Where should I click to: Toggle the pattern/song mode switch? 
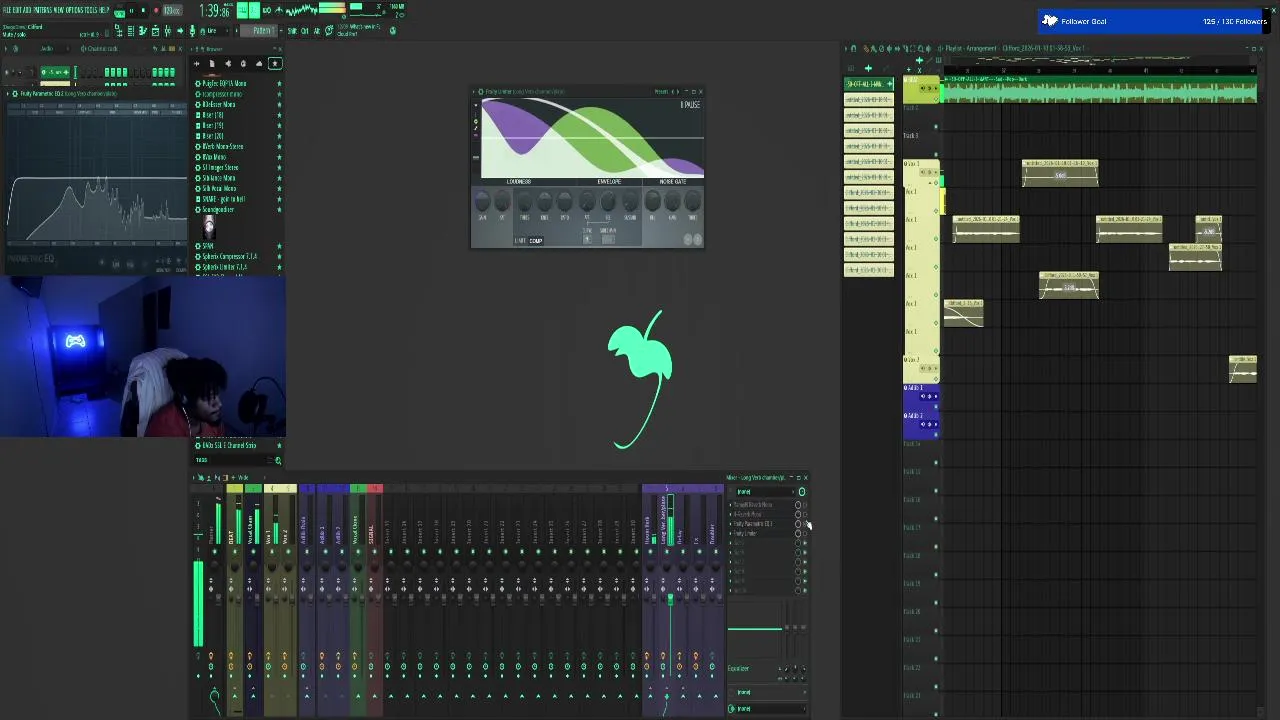(119, 12)
